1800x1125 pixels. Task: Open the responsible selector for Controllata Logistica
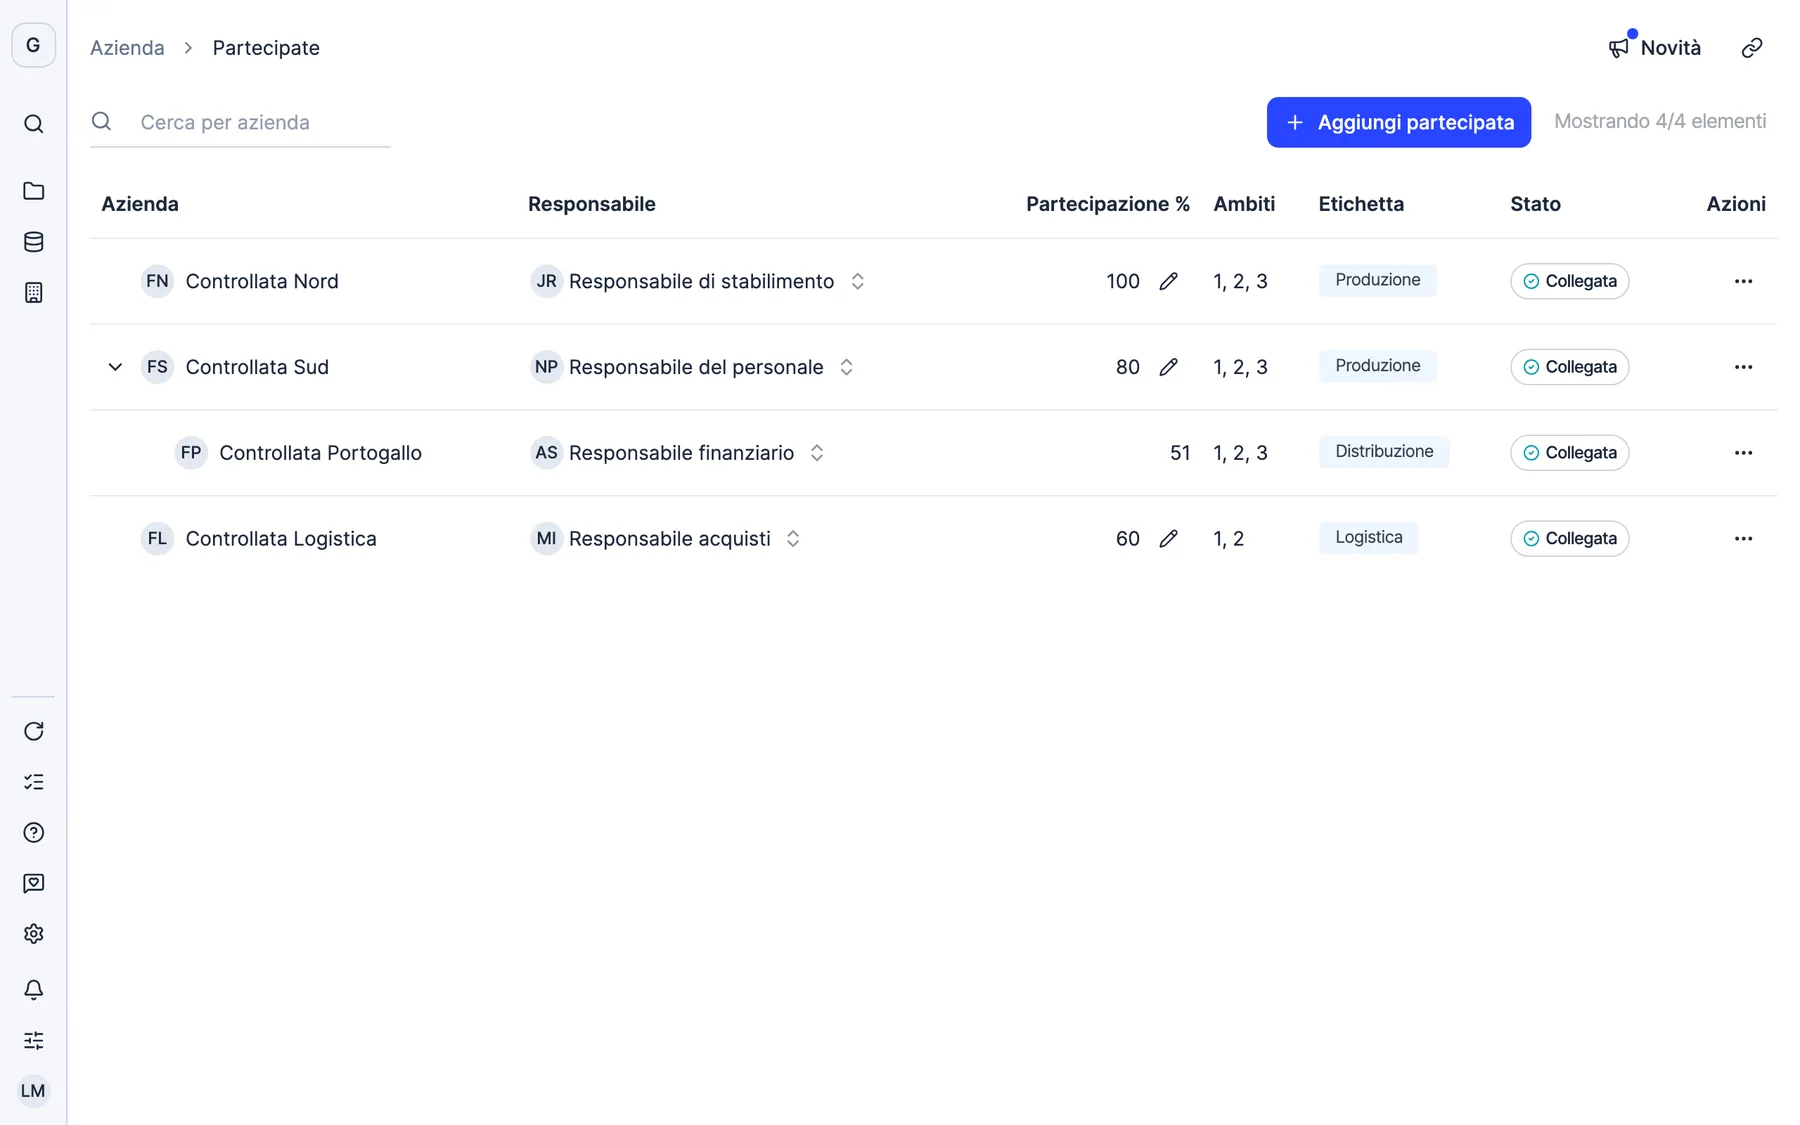tap(793, 539)
